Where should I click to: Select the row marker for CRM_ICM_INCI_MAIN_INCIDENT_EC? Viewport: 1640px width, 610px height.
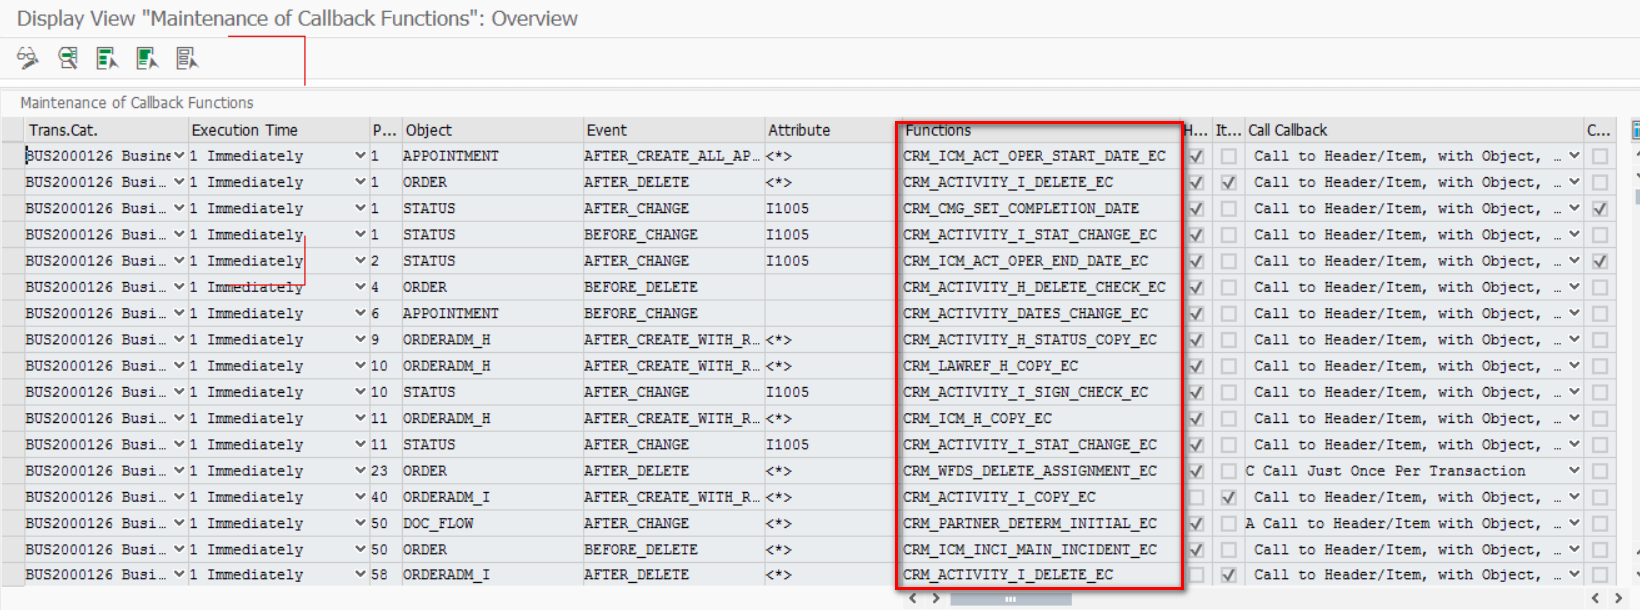point(12,549)
